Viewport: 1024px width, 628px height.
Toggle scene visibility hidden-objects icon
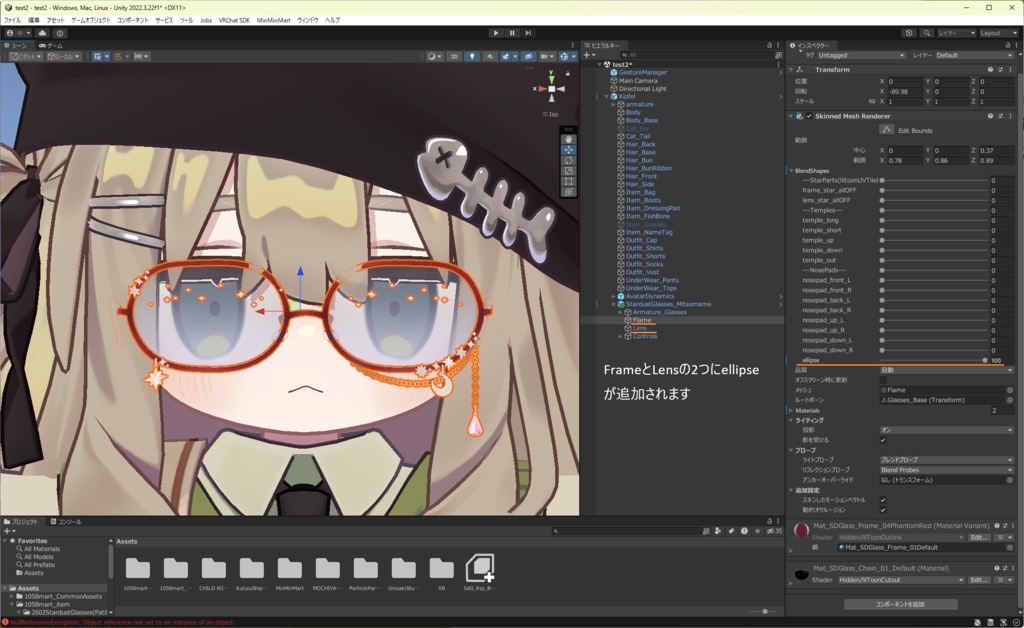528,56
